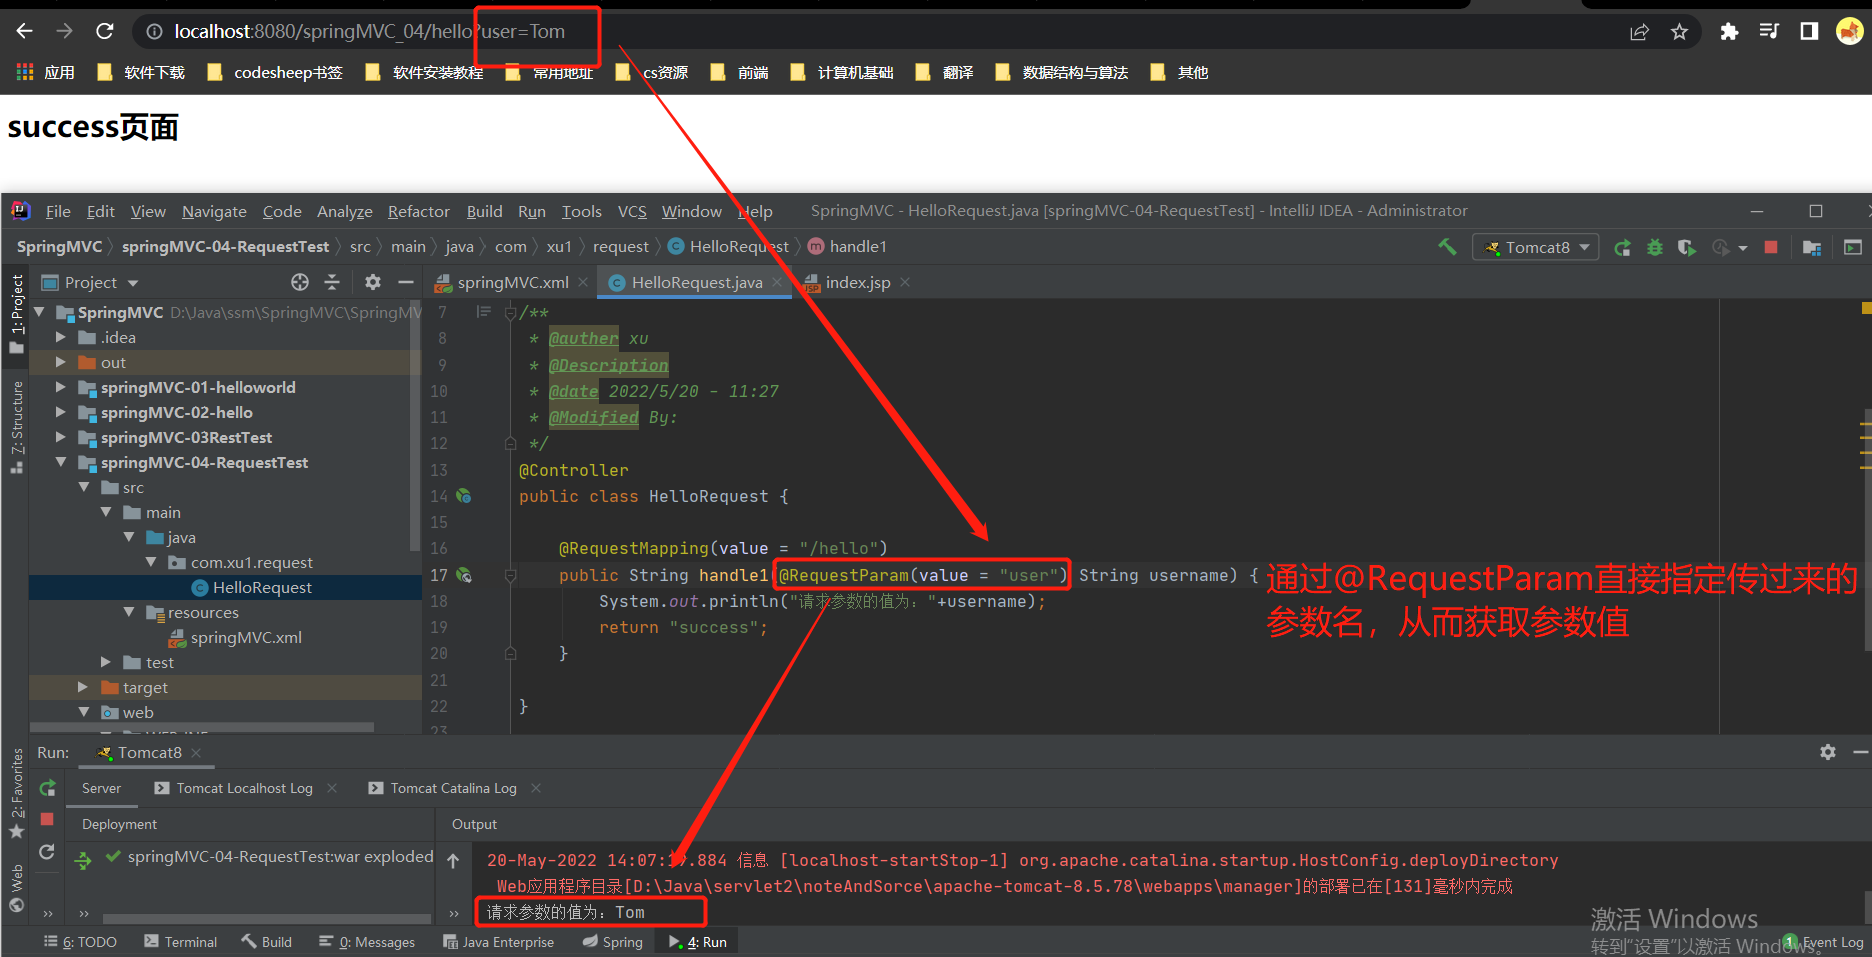Click the Collapse All icon in Project panel
The image size is (1872, 957).
332,282
